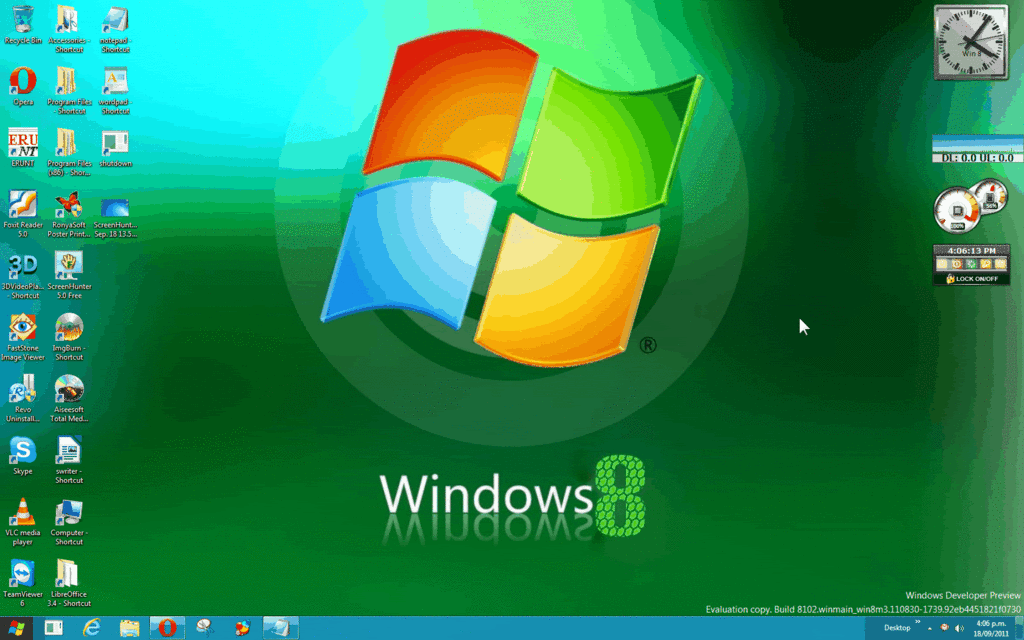Viewport: 1024px width, 640px height.
Task: Select the Revo Uninstaller icon
Action: (x=23, y=398)
